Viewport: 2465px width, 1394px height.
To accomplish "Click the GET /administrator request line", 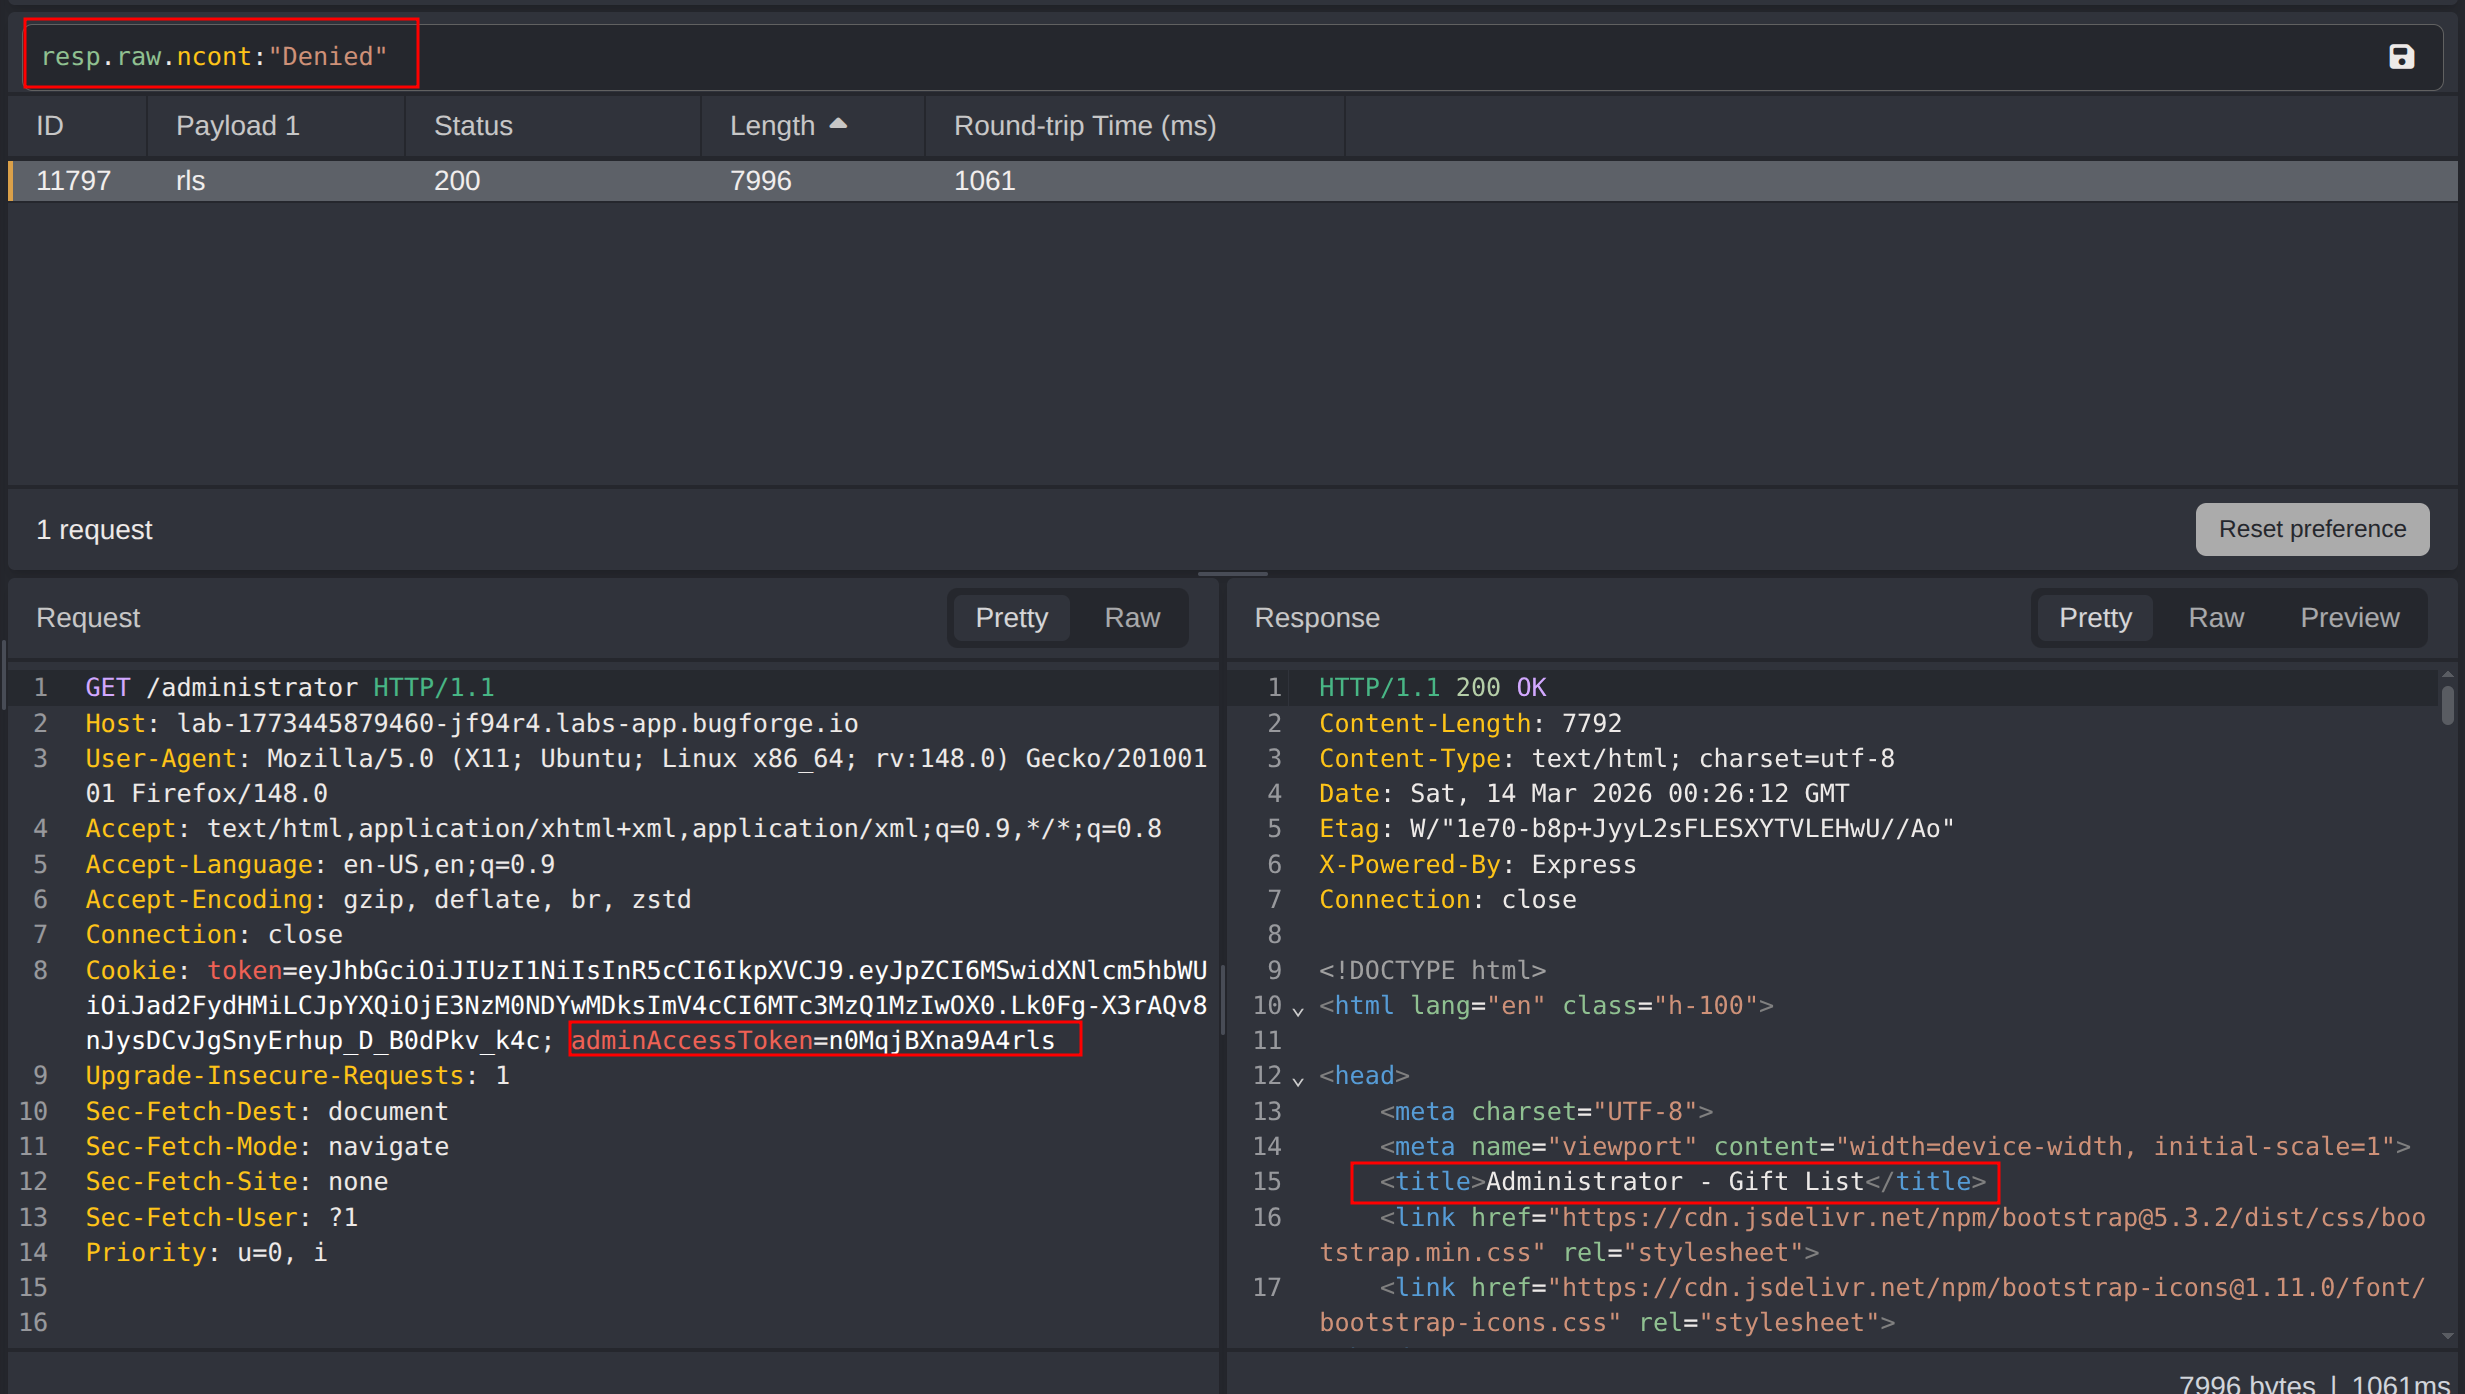I will point(290,688).
